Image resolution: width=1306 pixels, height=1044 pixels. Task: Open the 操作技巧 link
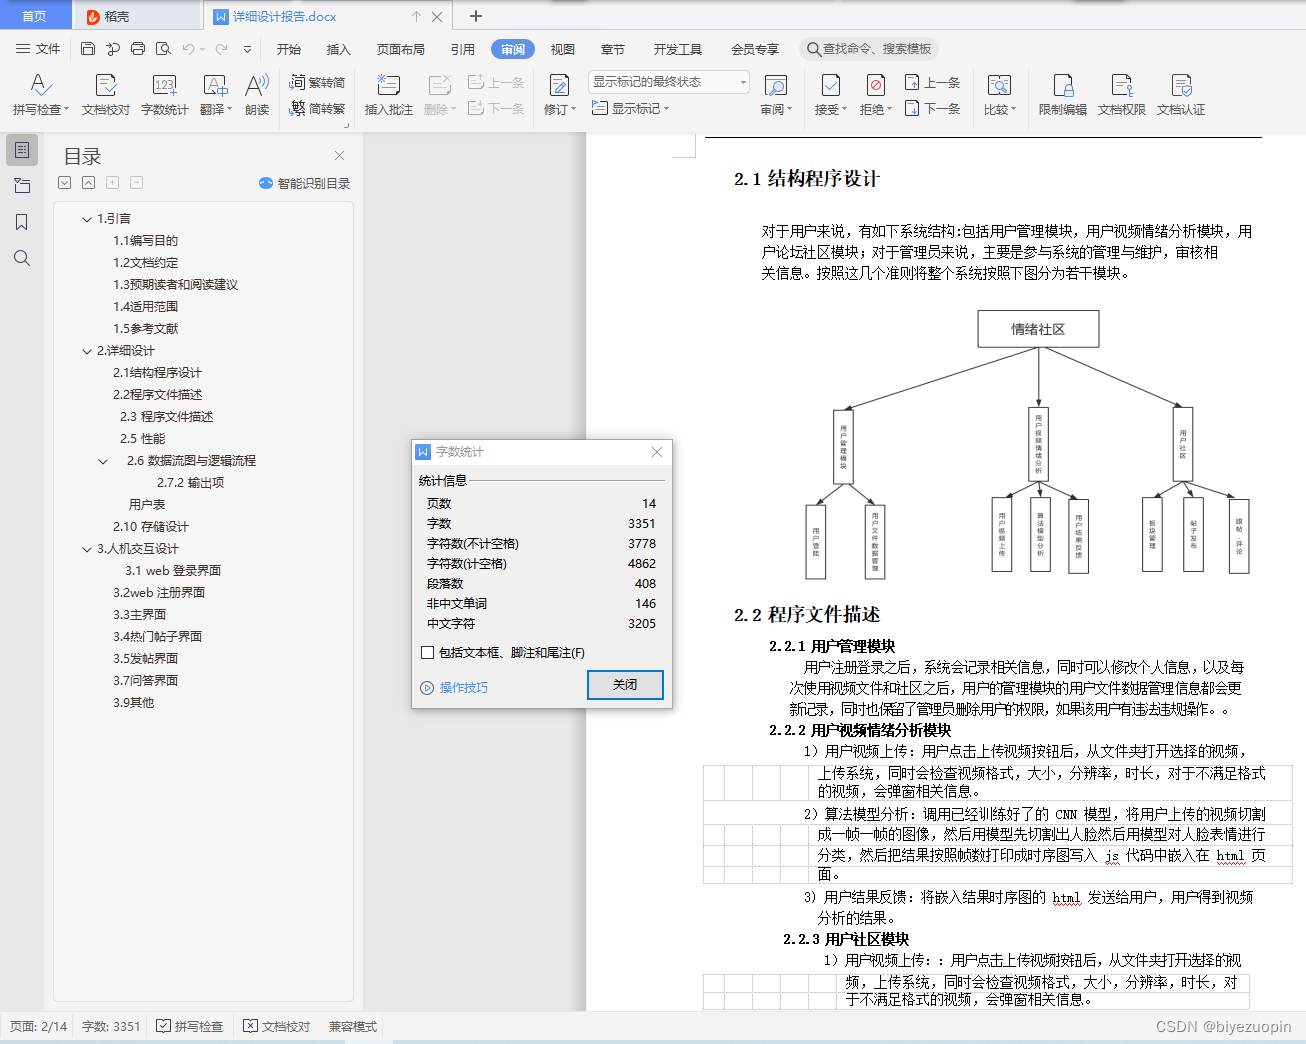(455, 688)
